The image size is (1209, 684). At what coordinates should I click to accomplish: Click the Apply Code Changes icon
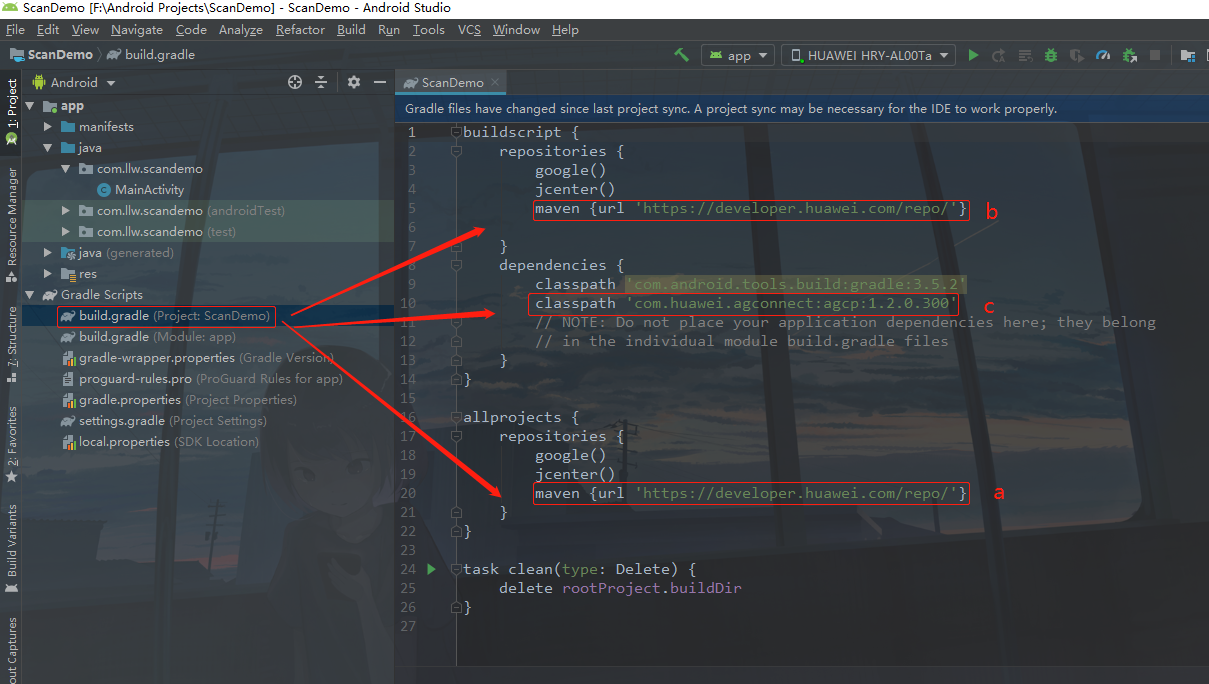[x=1025, y=56]
